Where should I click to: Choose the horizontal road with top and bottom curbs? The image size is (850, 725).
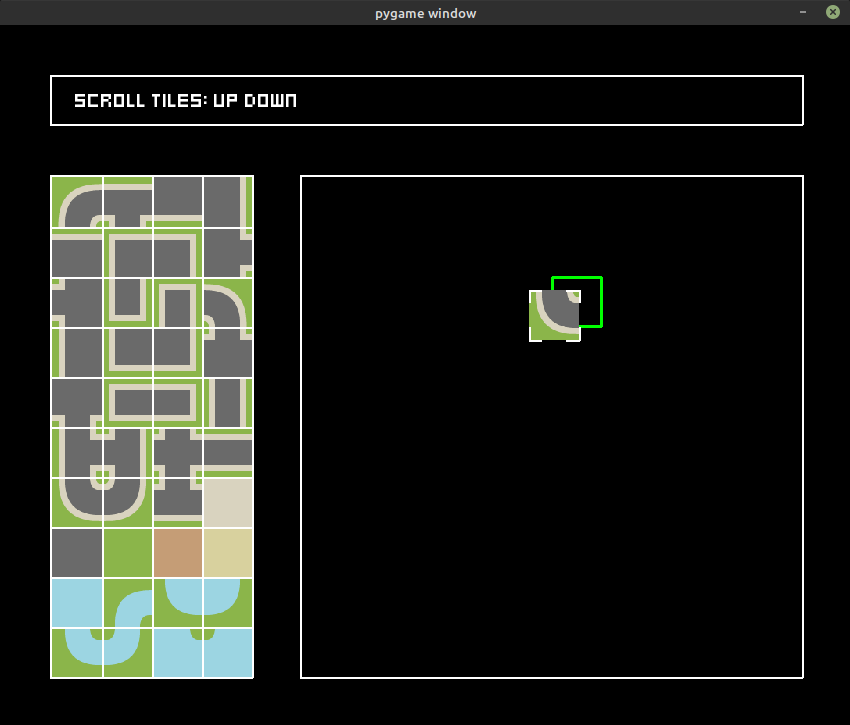(x=228, y=453)
